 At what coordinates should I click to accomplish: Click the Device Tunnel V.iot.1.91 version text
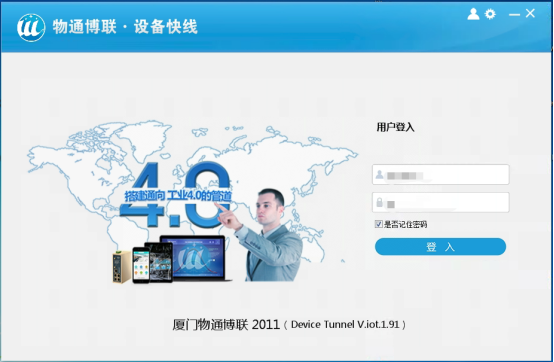pos(345,325)
